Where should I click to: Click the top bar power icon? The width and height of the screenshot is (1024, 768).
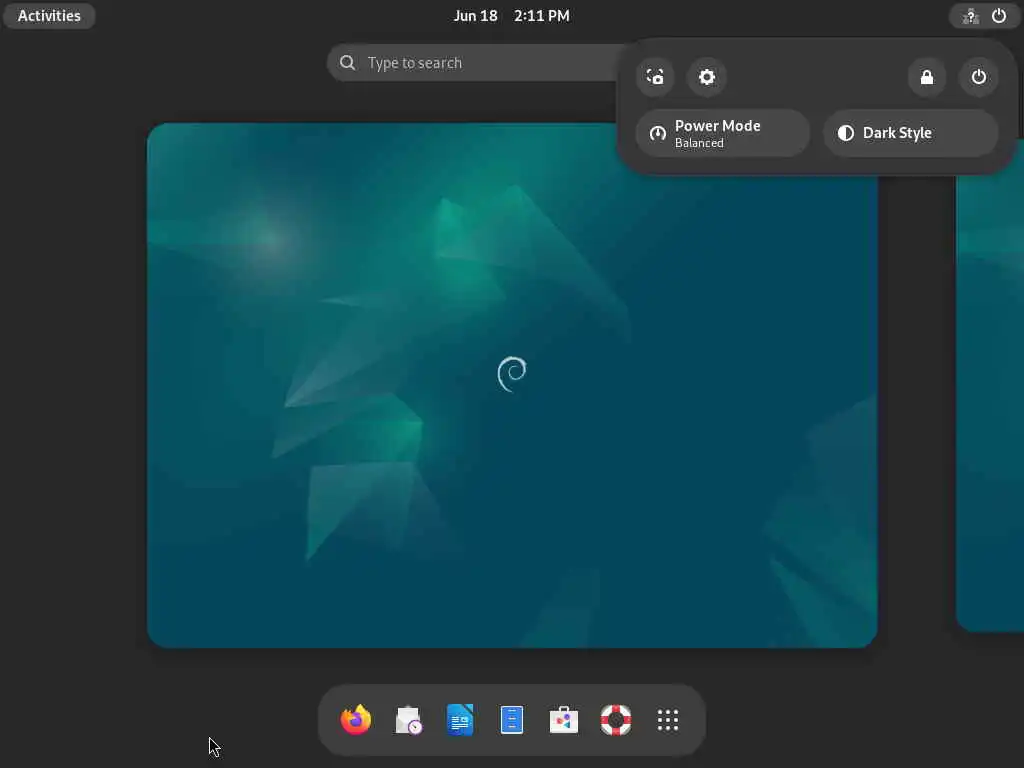coord(999,16)
